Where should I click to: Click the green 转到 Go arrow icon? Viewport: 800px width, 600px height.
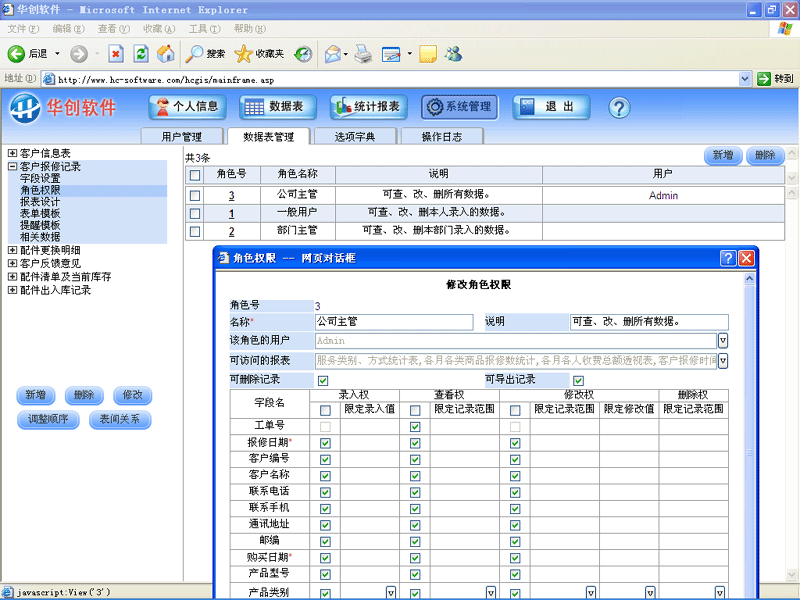[x=764, y=79]
